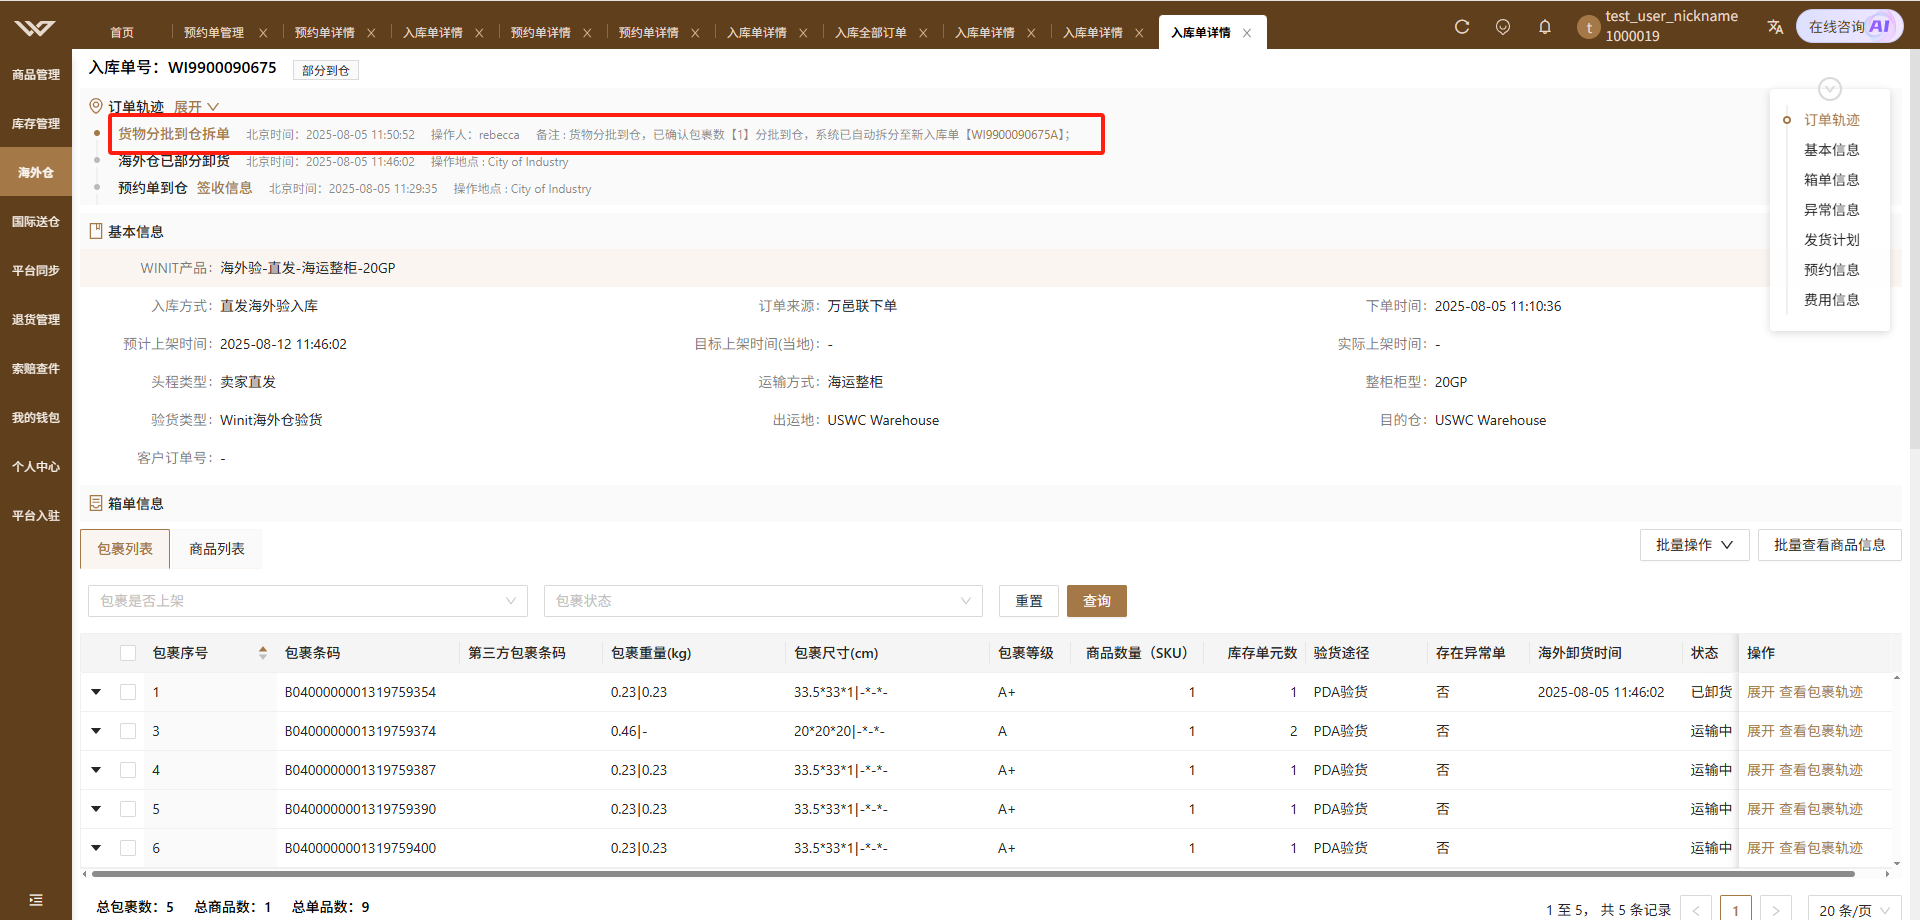The image size is (1920, 920).
Task: Open the notification bell
Action: pos(1545,27)
